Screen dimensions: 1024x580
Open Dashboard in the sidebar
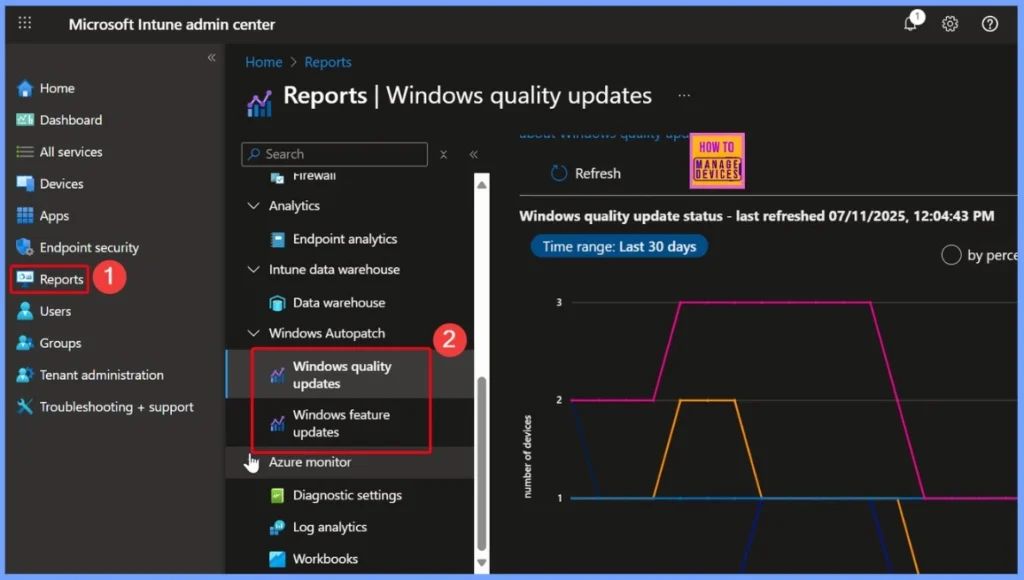click(71, 120)
